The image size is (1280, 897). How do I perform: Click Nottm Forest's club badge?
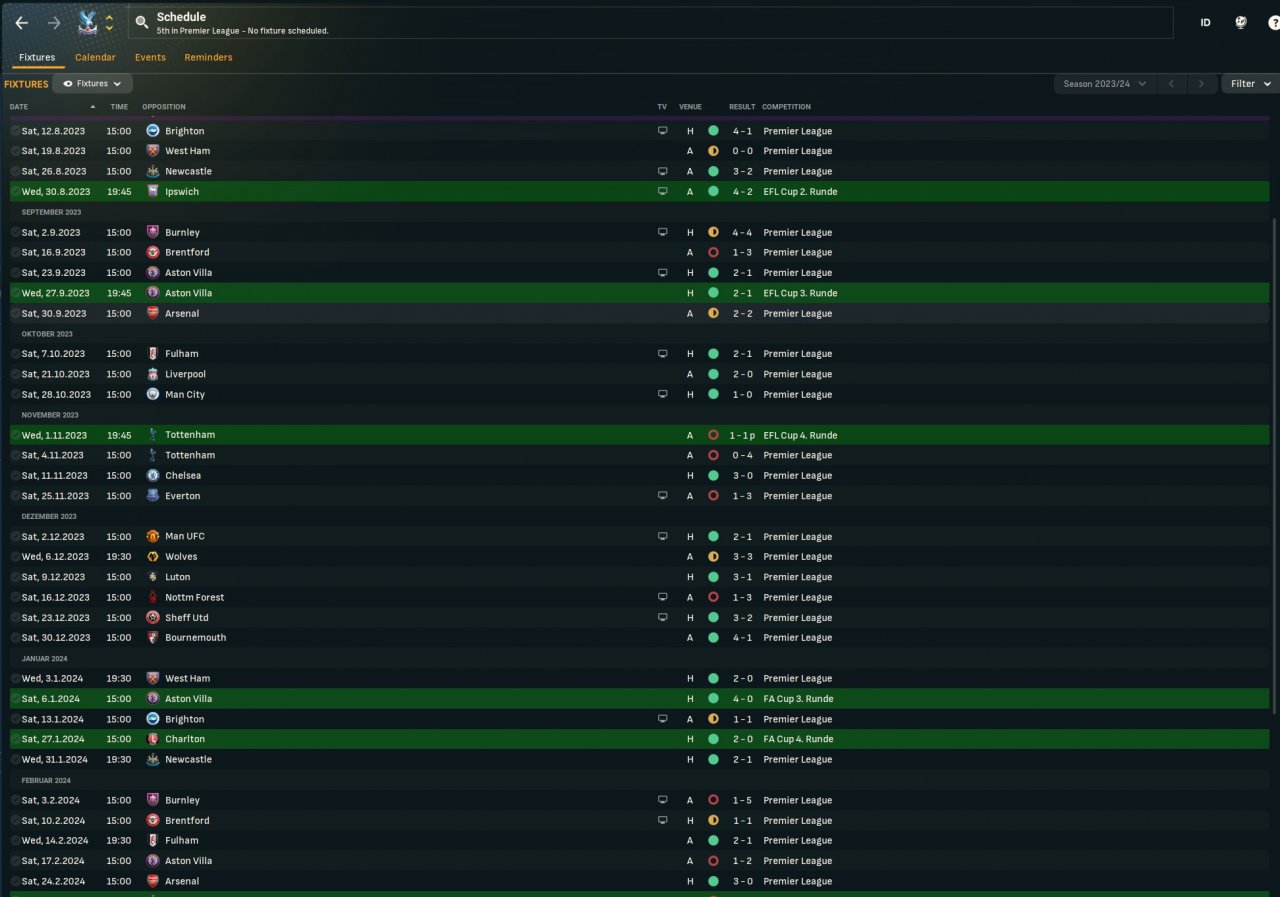click(x=153, y=598)
